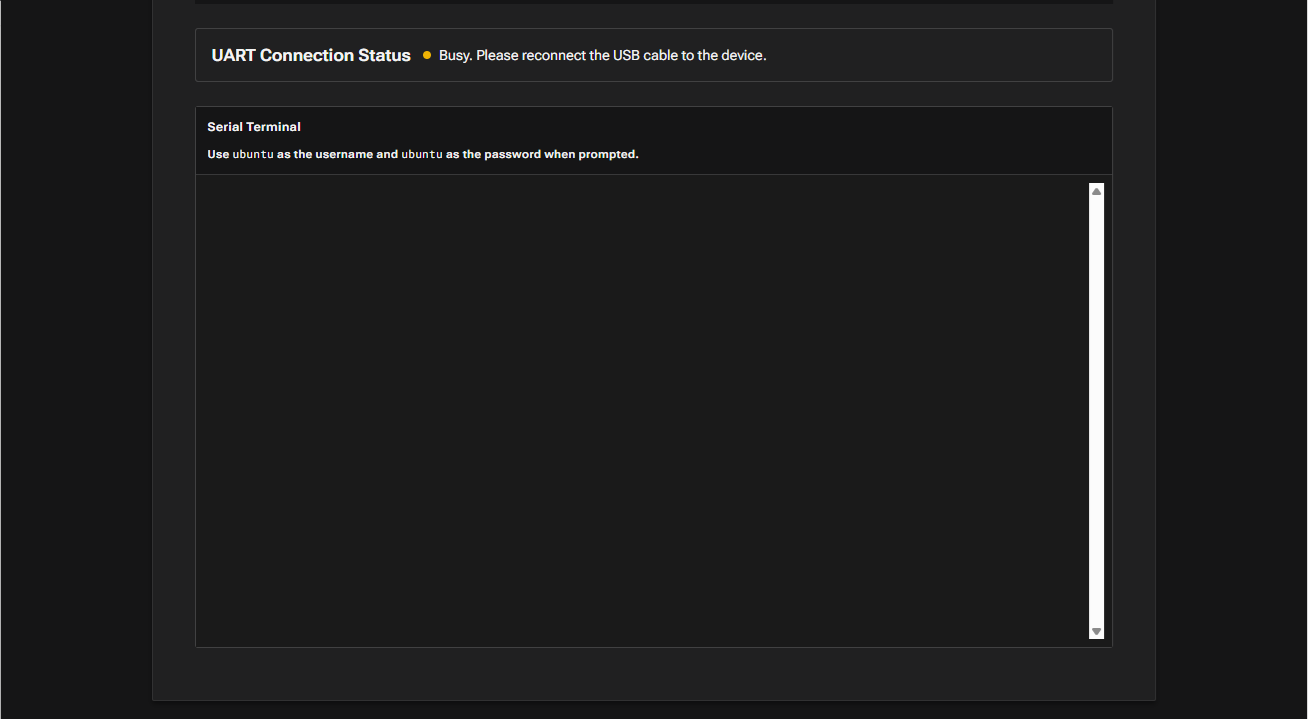1308x719 pixels.
Task: Click the Serial Terminal heading
Action: click(x=254, y=127)
